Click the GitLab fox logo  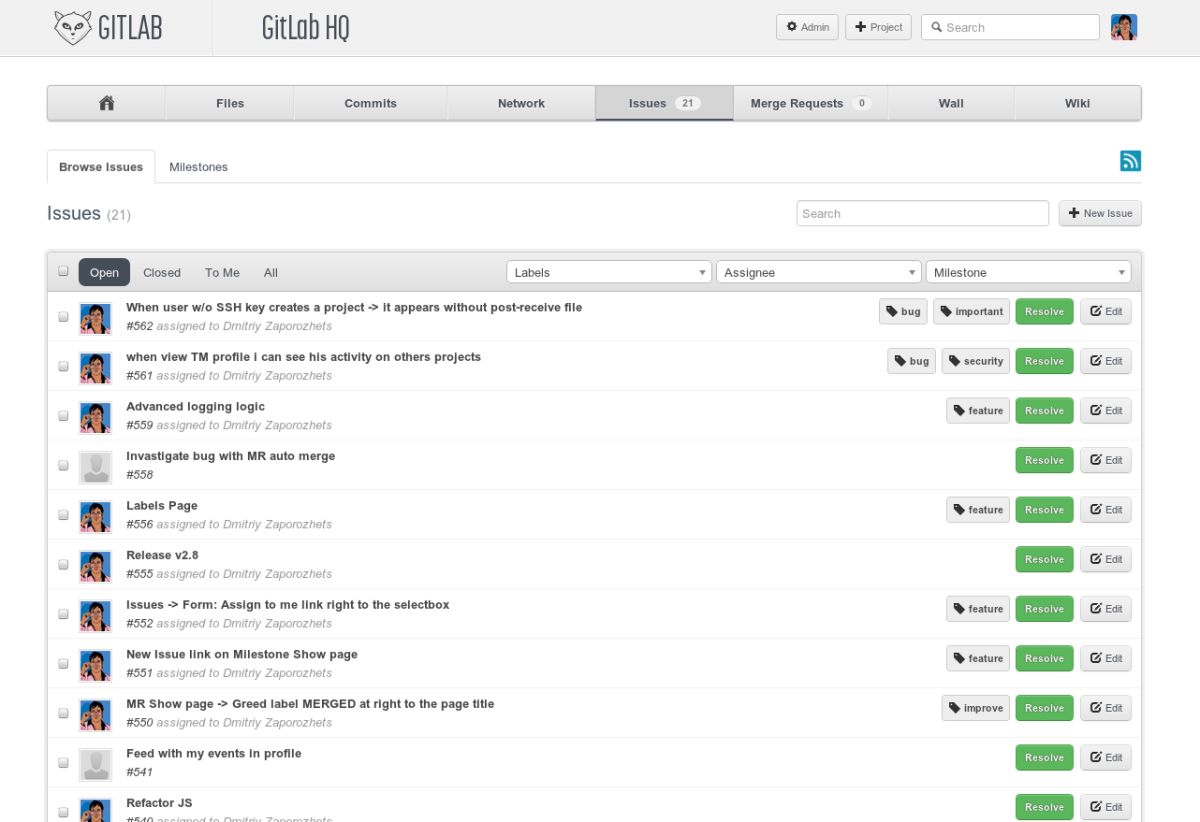pos(73,27)
